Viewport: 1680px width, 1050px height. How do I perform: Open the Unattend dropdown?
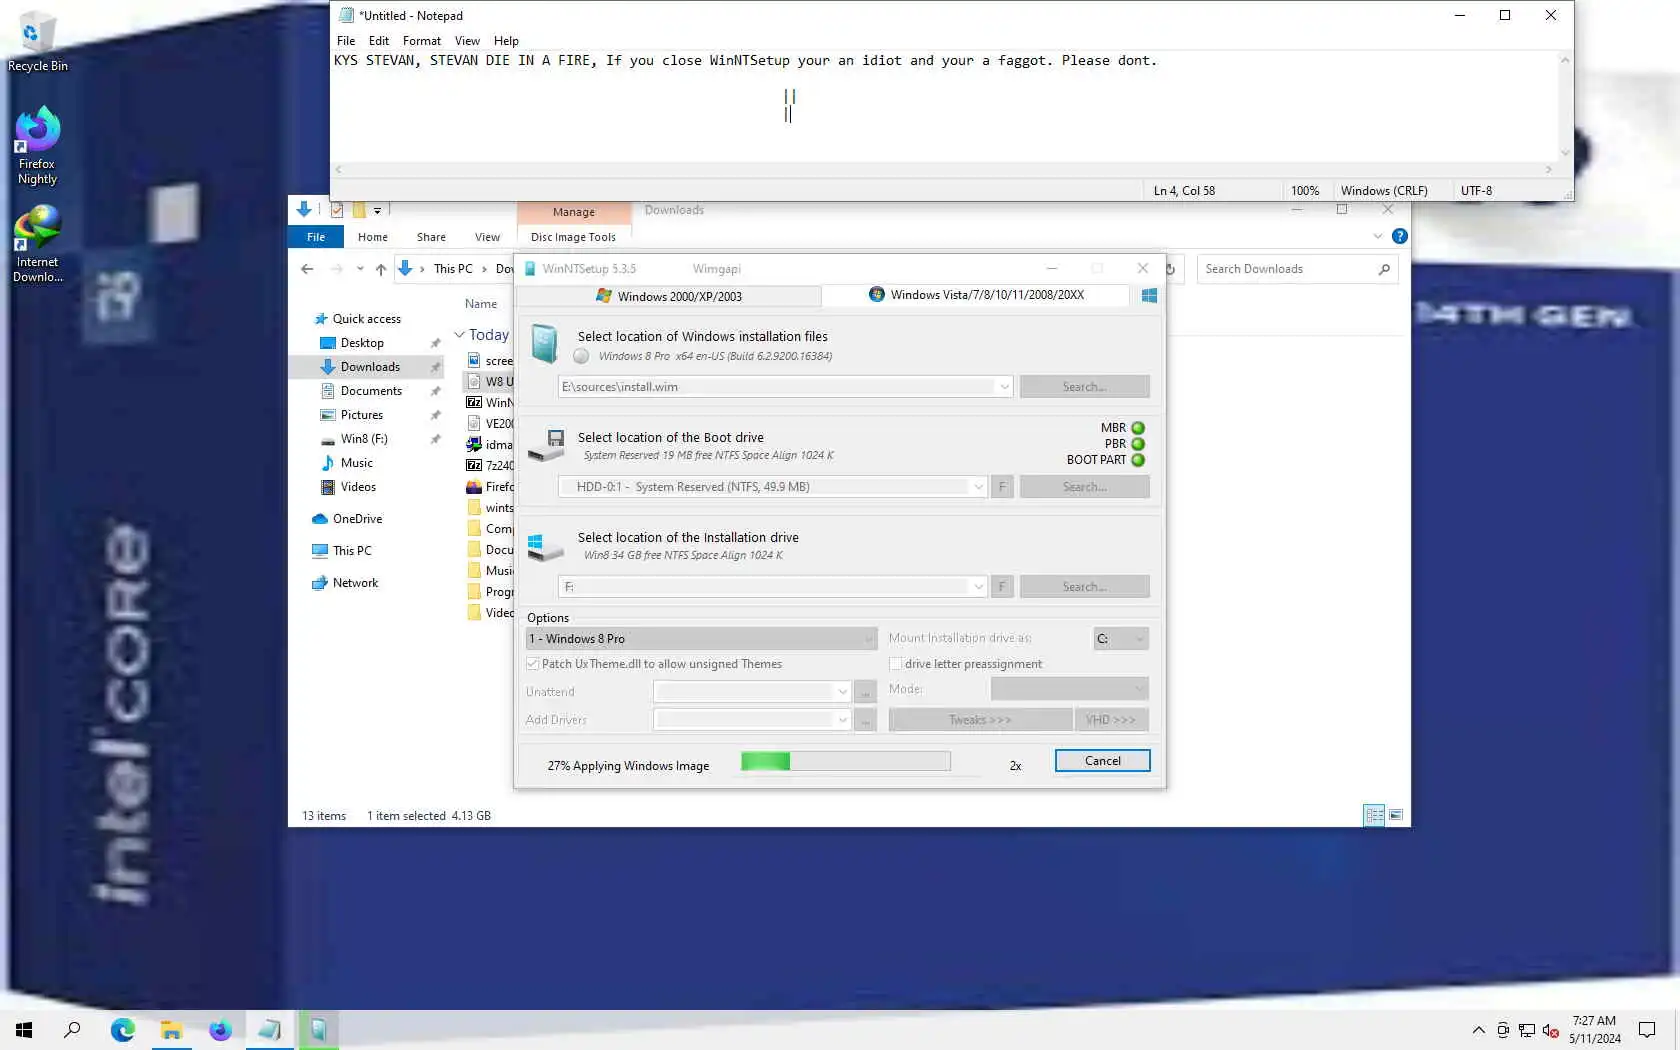pyautogui.click(x=842, y=692)
